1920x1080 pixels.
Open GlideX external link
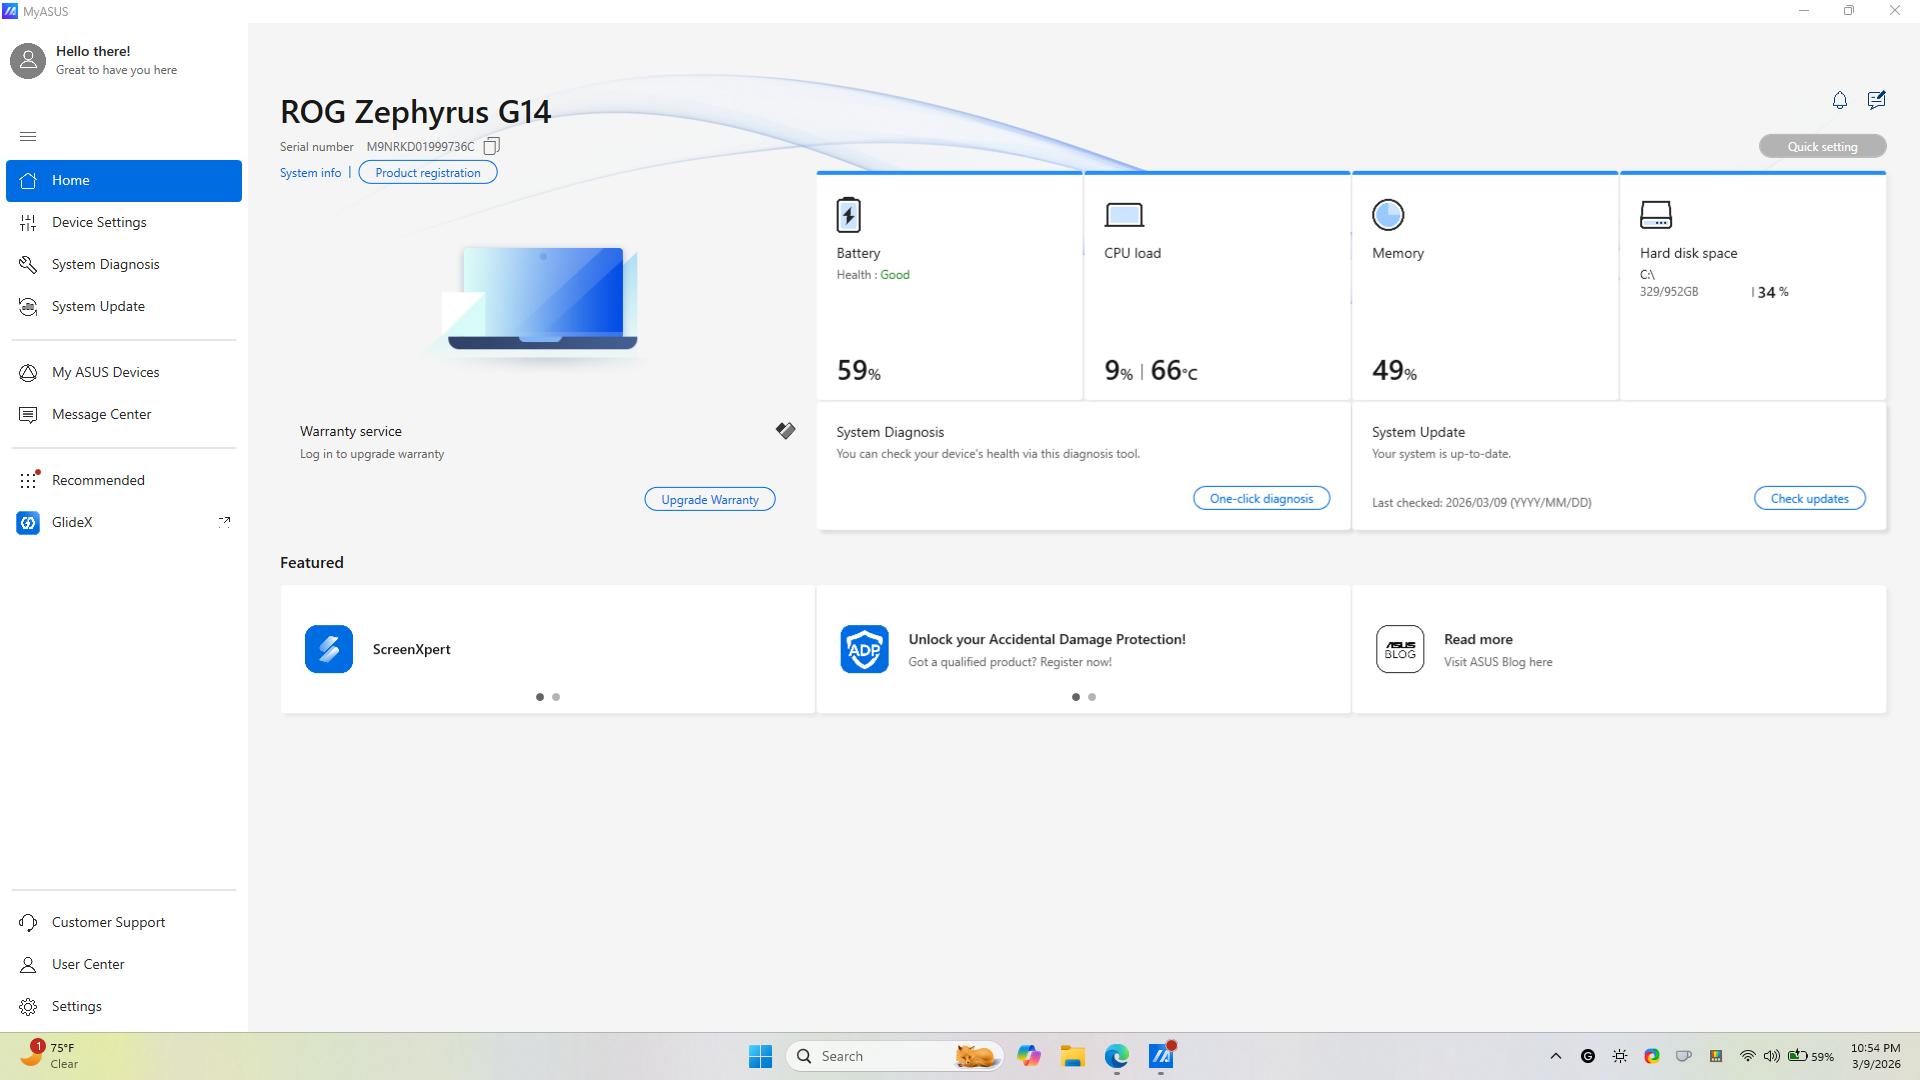[224, 521]
